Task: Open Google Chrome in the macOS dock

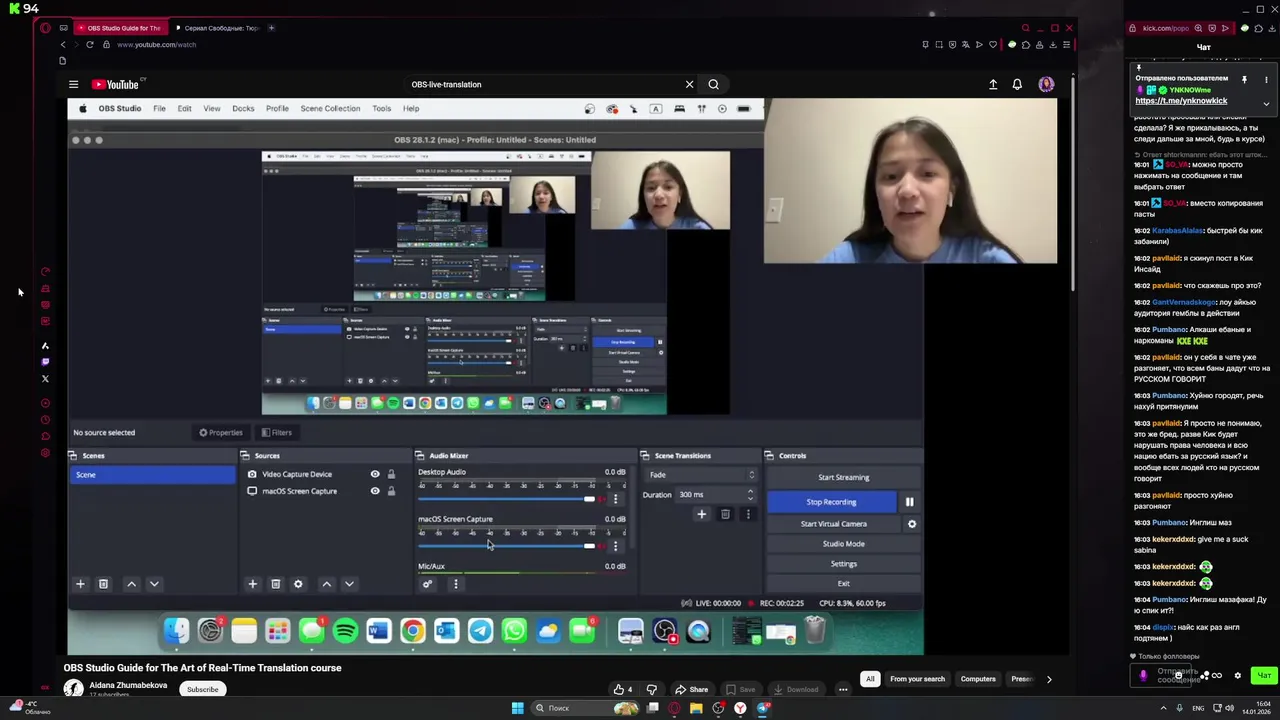Action: click(412, 631)
